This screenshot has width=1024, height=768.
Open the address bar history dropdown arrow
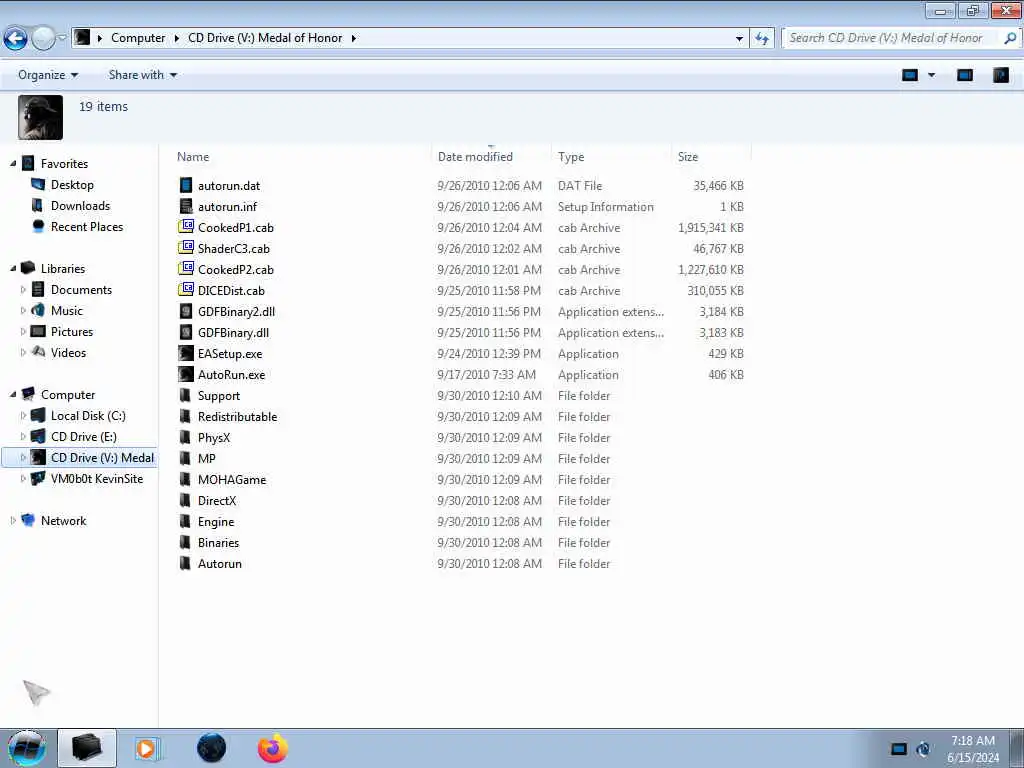click(x=739, y=39)
